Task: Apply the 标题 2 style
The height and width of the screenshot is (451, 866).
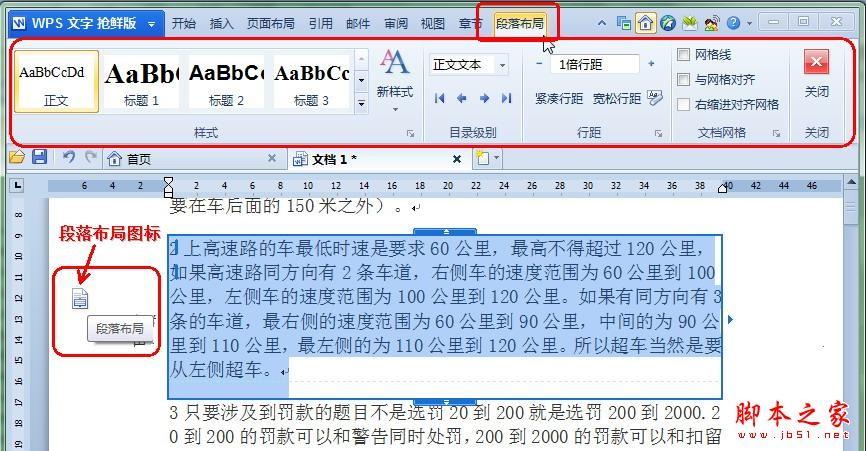Action: (226, 81)
